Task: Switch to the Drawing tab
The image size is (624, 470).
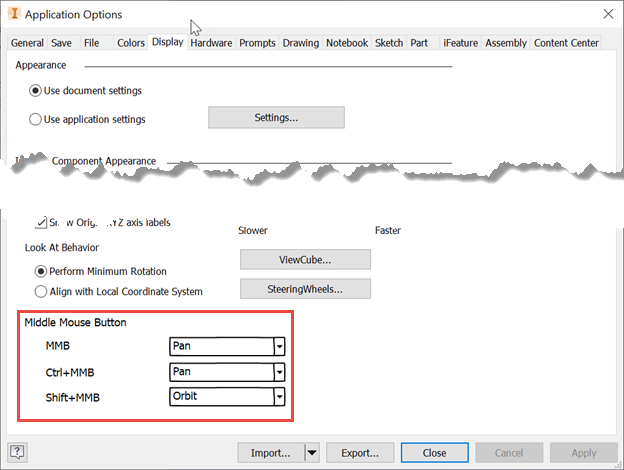Action: click(301, 43)
